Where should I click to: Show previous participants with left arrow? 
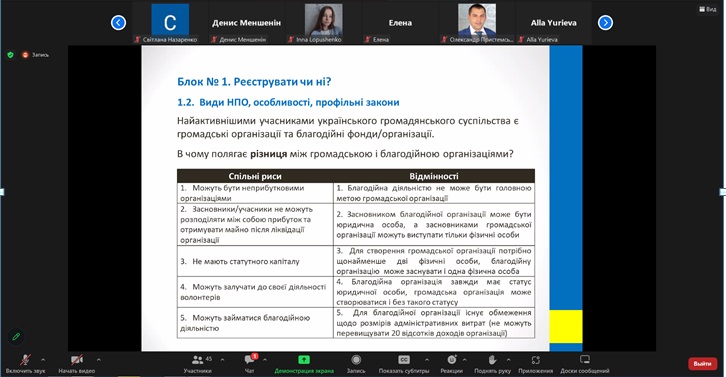click(119, 23)
